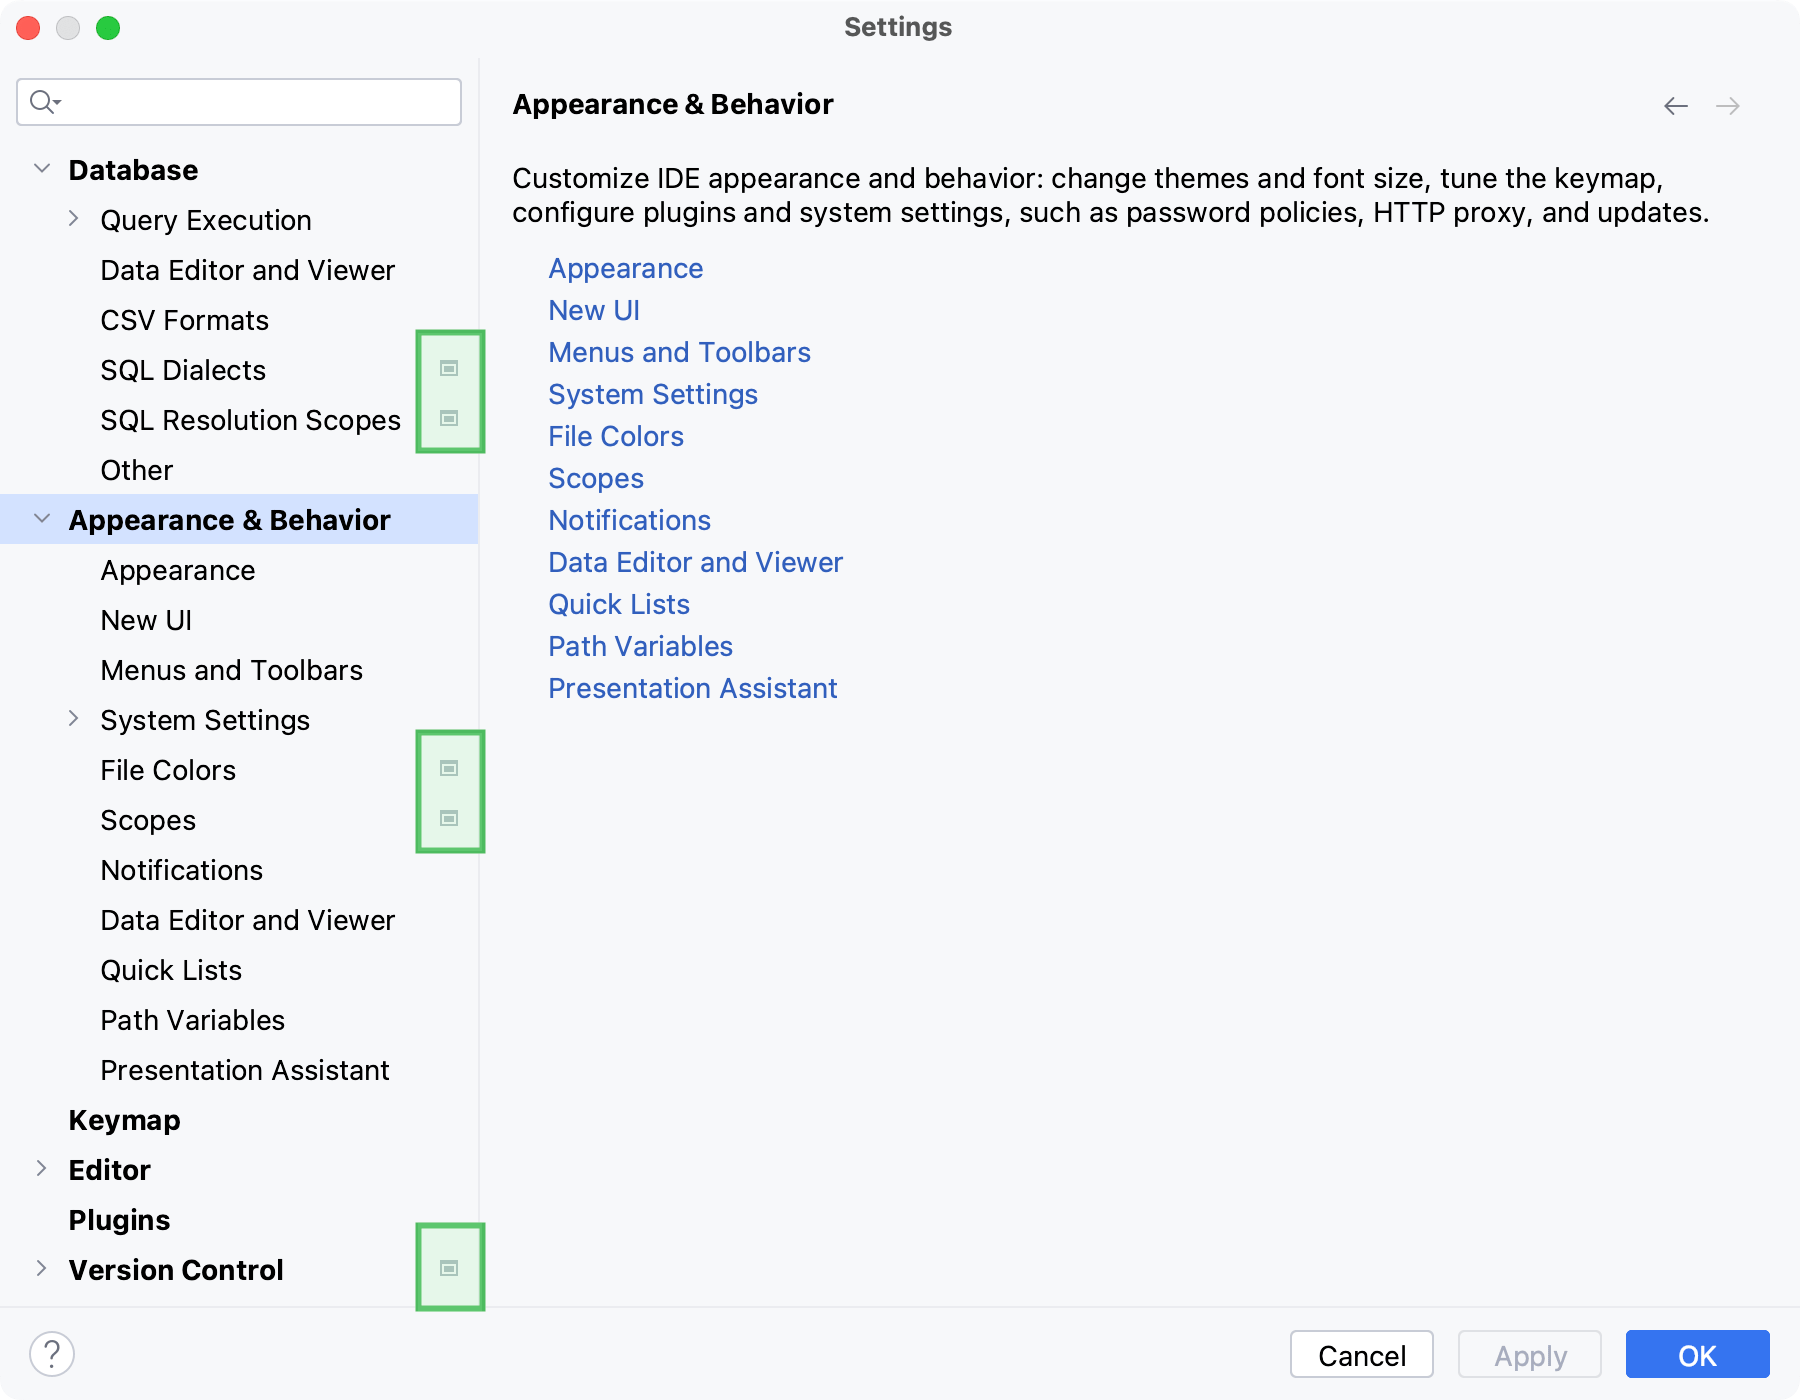This screenshot has width=1800, height=1400.
Task: Click the forward navigation arrow
Action: pyautogui.click(x=1727, y=106)
